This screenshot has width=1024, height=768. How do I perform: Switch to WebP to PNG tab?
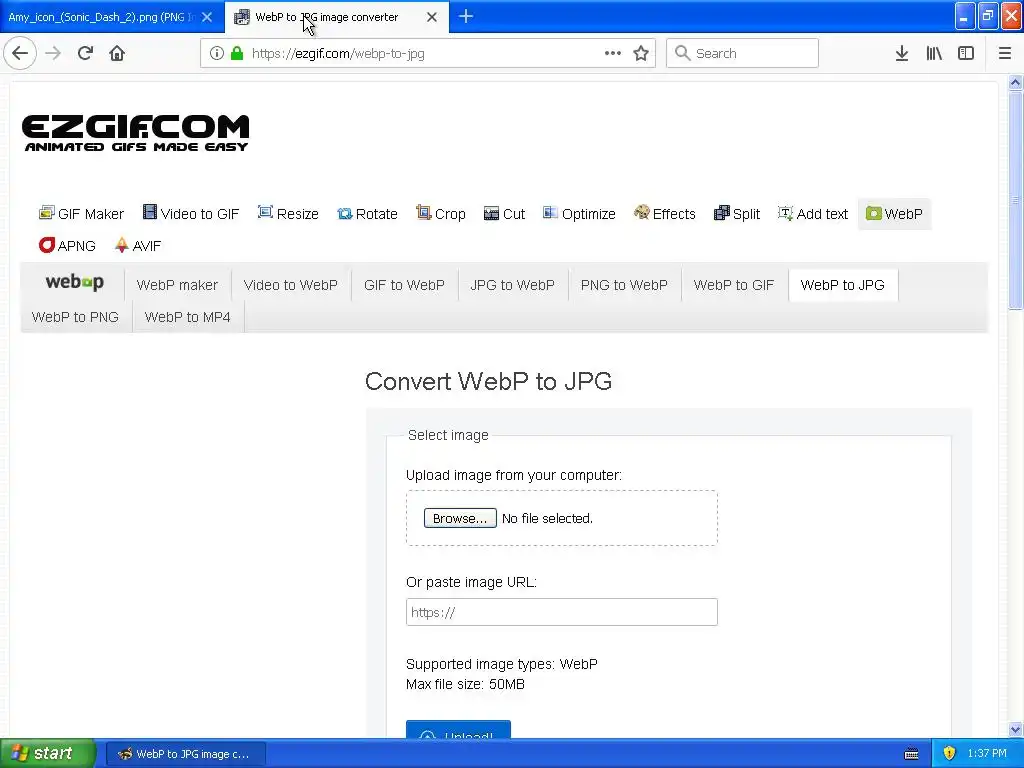click(75, 317)
